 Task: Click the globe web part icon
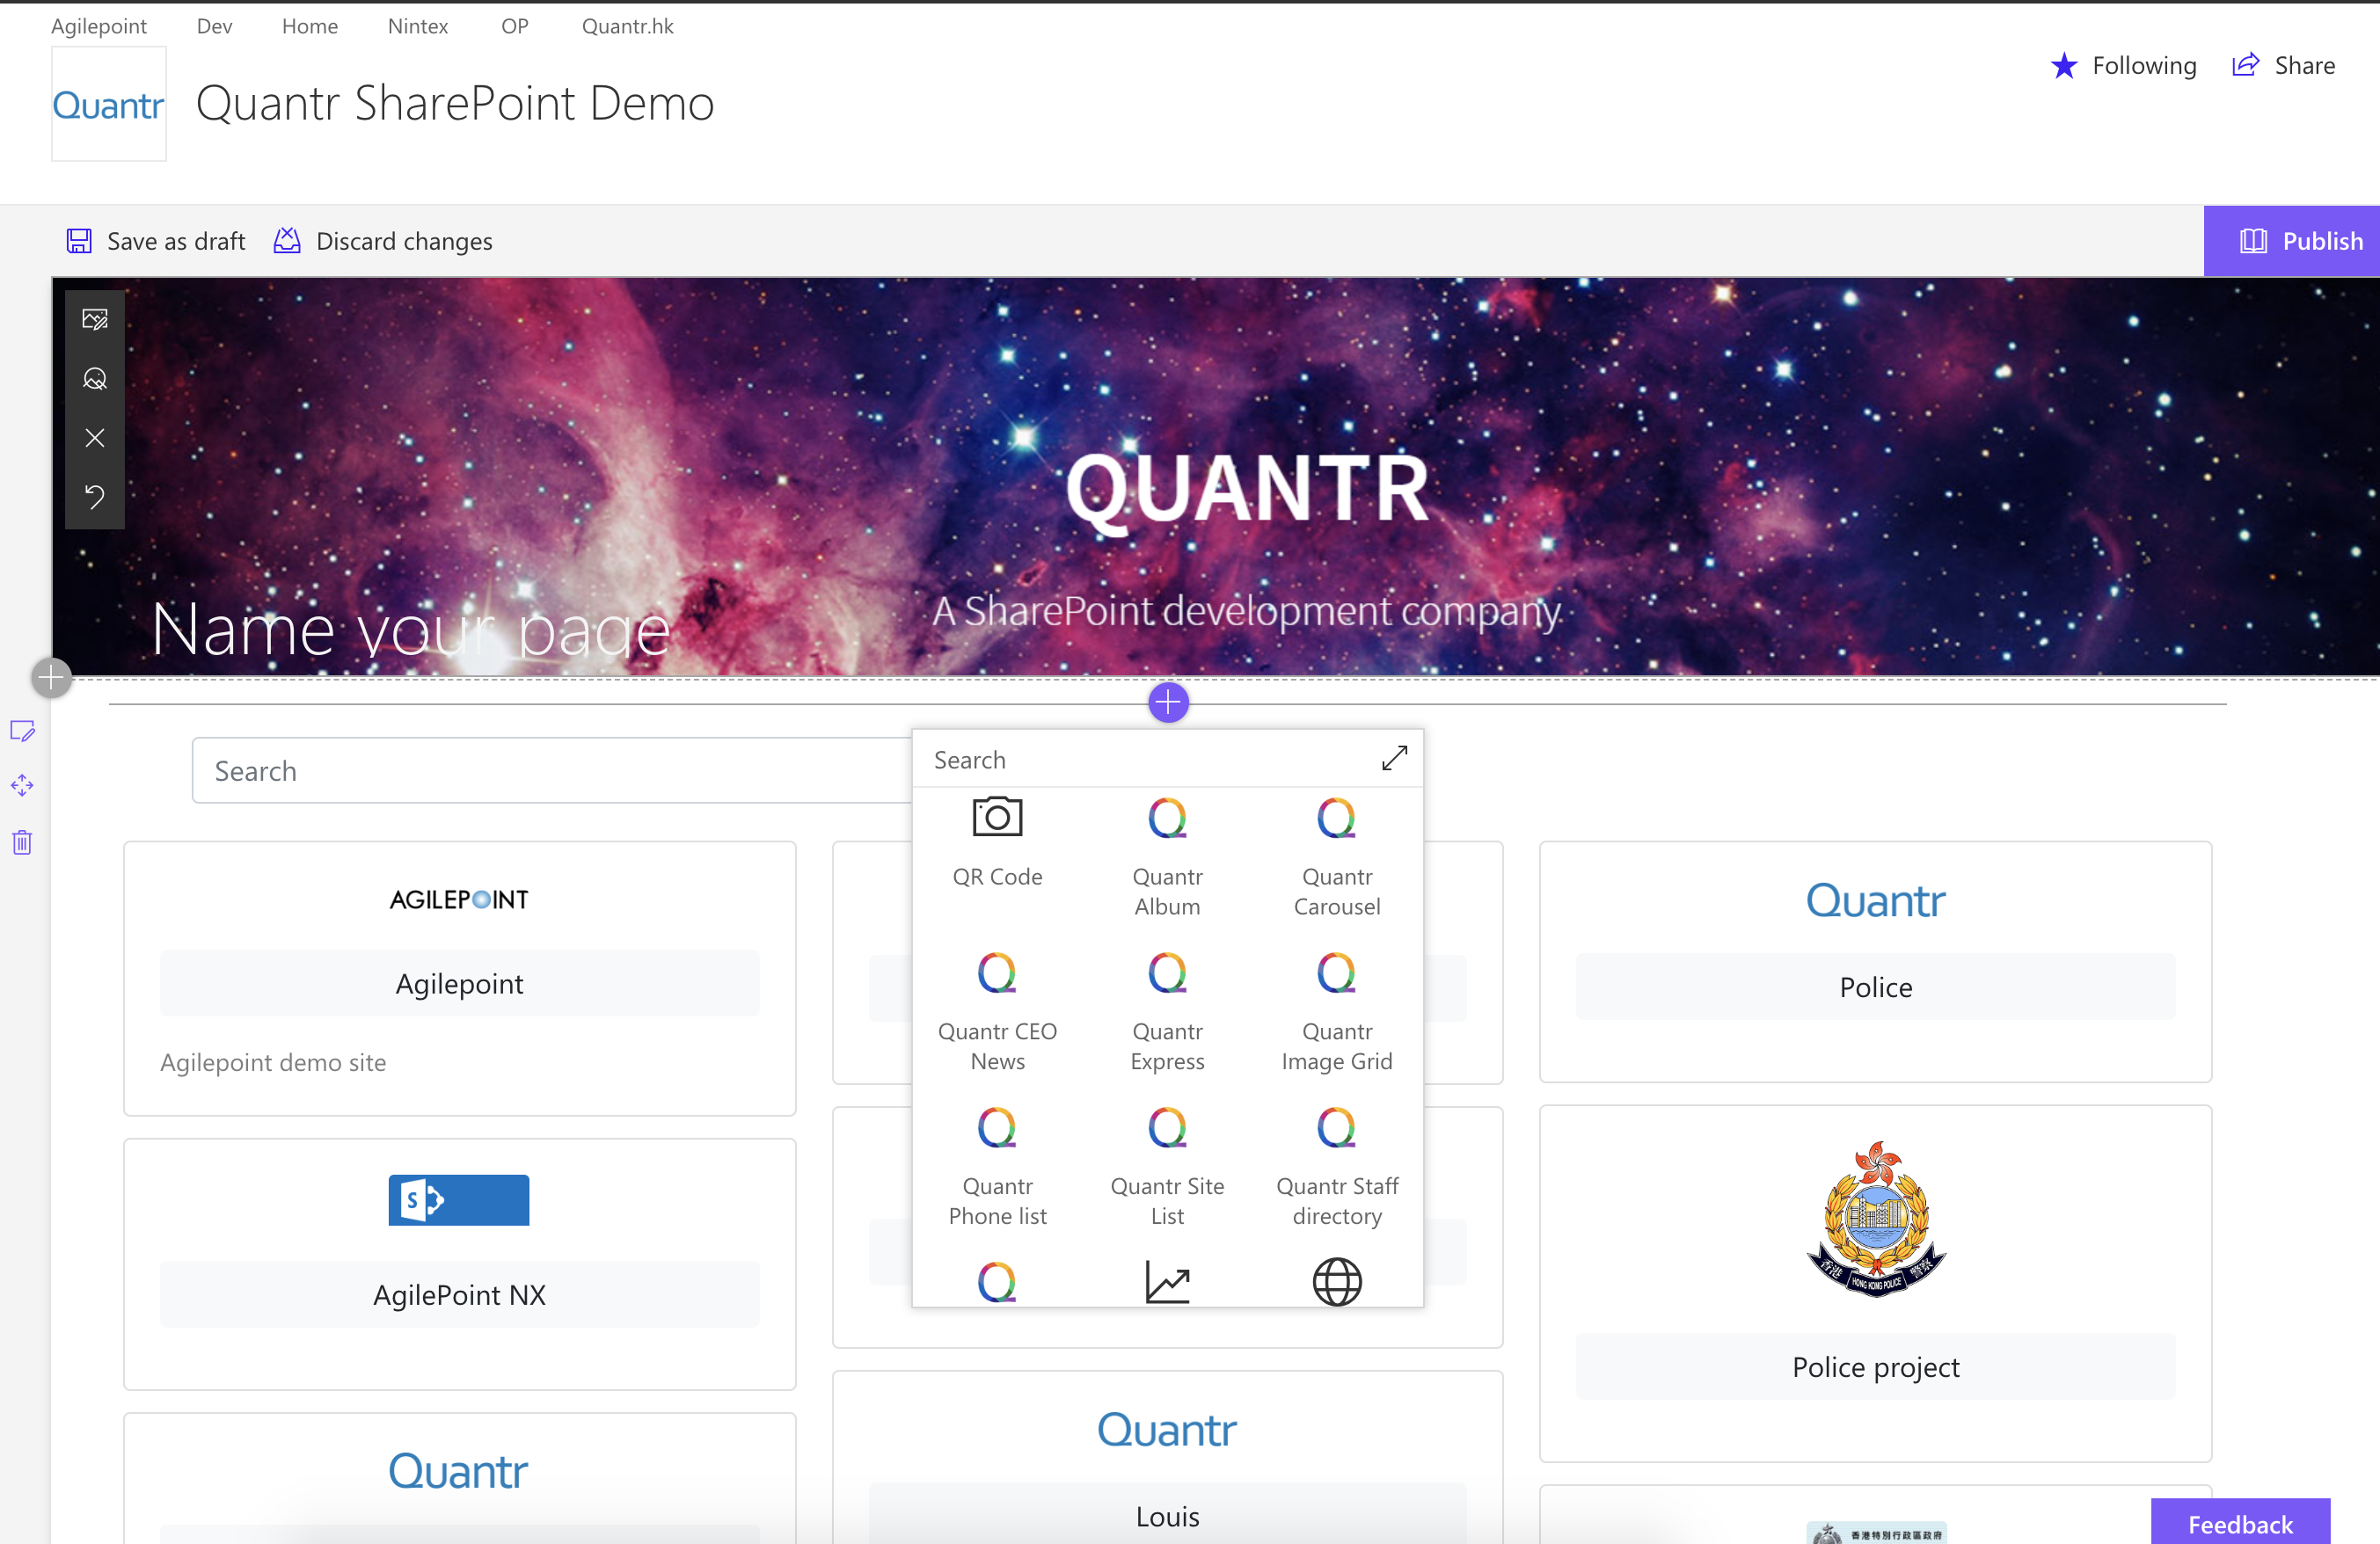1337,1281
